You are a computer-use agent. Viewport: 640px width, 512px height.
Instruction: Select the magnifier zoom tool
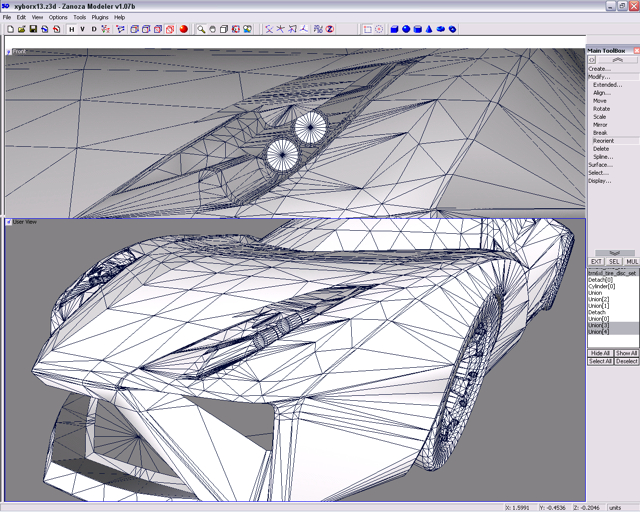pyautogui.click(x=201, y=29)
